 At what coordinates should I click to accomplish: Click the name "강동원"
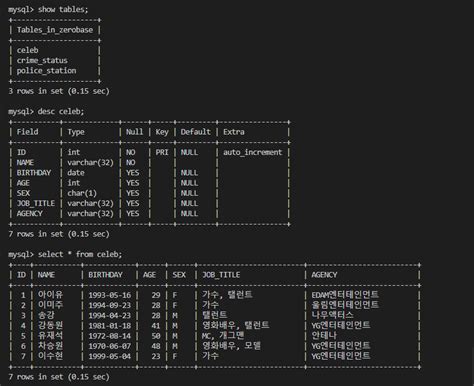50,325
